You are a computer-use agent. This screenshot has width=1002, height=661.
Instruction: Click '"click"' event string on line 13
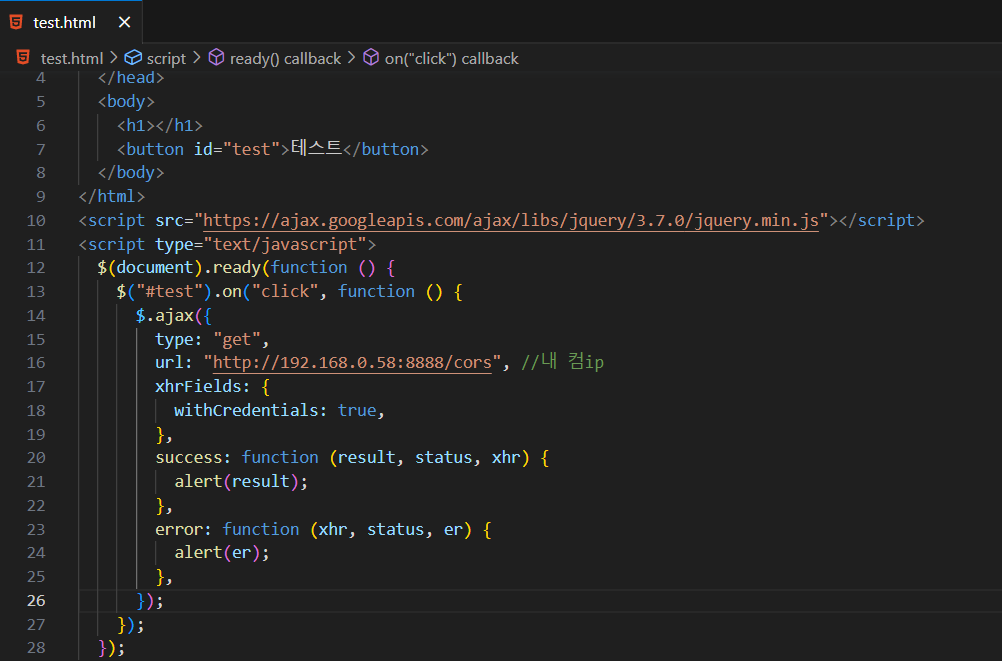pos(285,292)
